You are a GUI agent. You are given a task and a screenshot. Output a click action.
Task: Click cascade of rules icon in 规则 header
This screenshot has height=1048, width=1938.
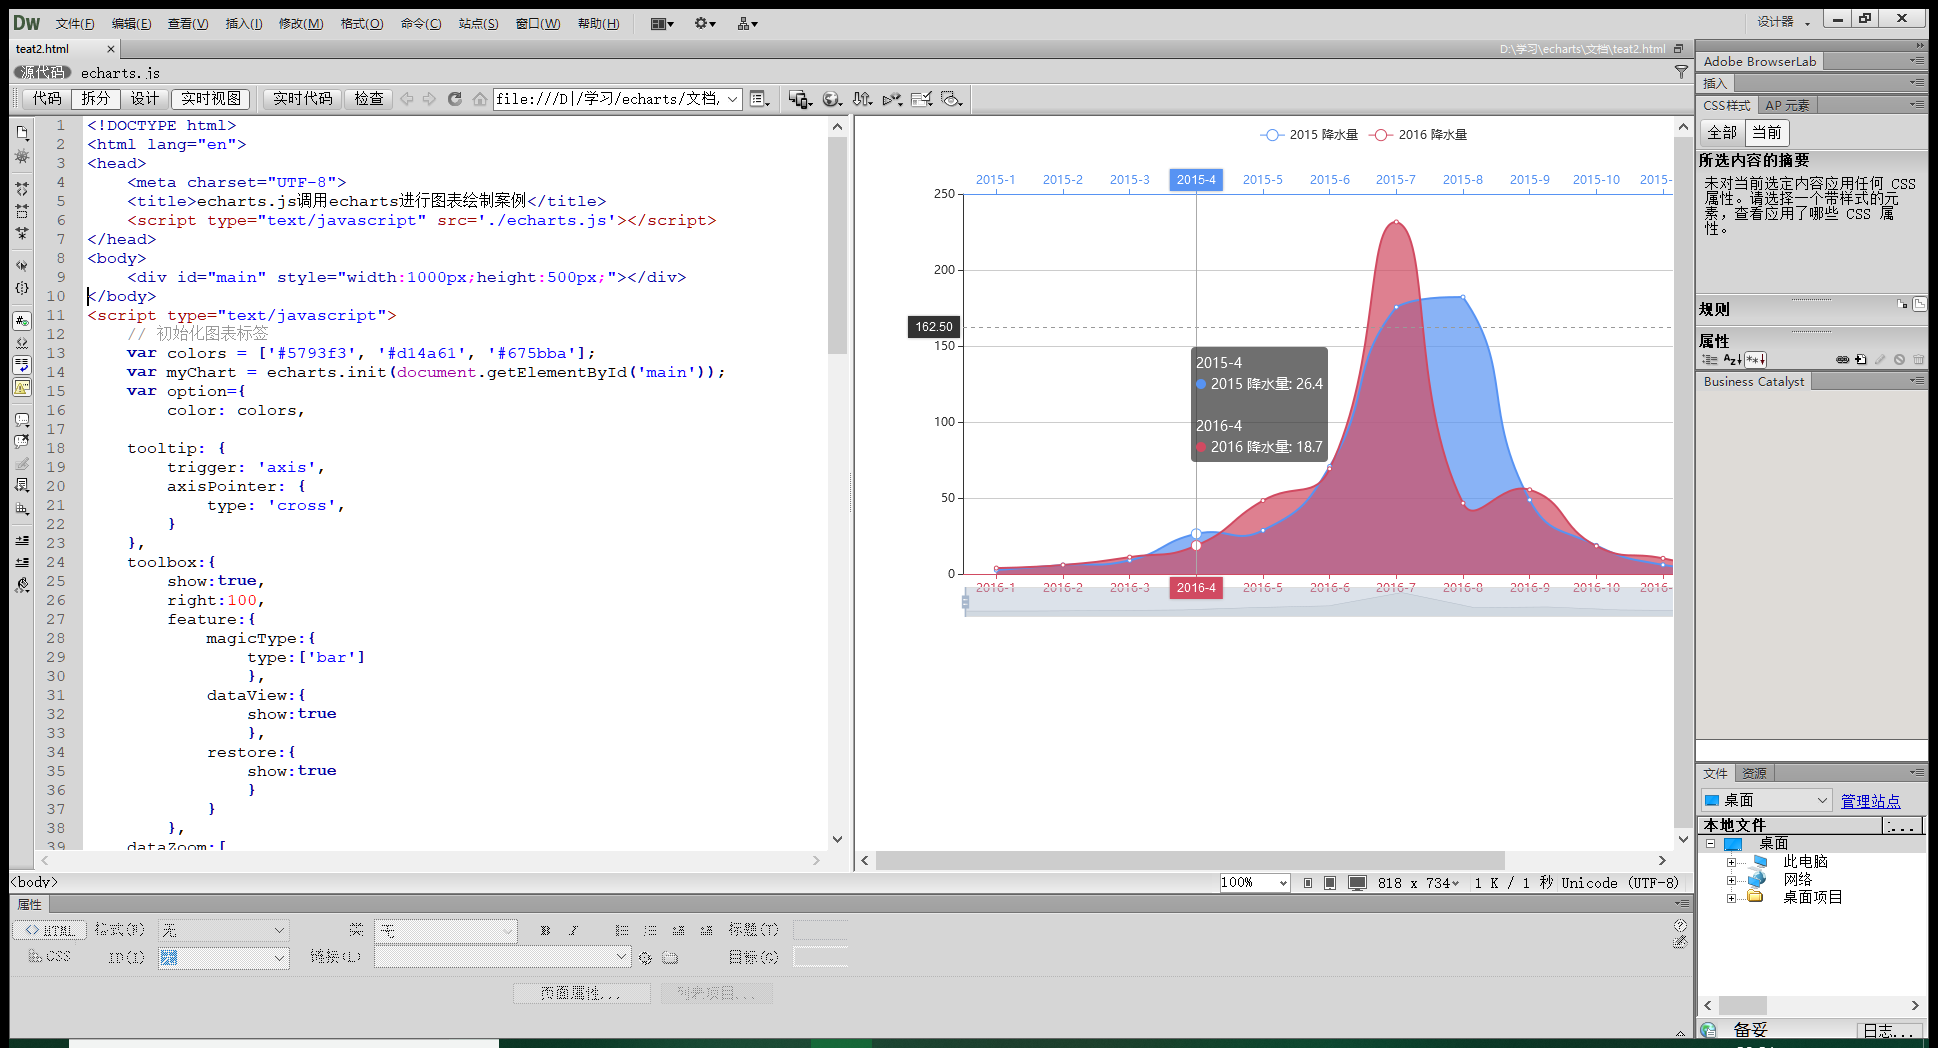[x=1919, y=304]
